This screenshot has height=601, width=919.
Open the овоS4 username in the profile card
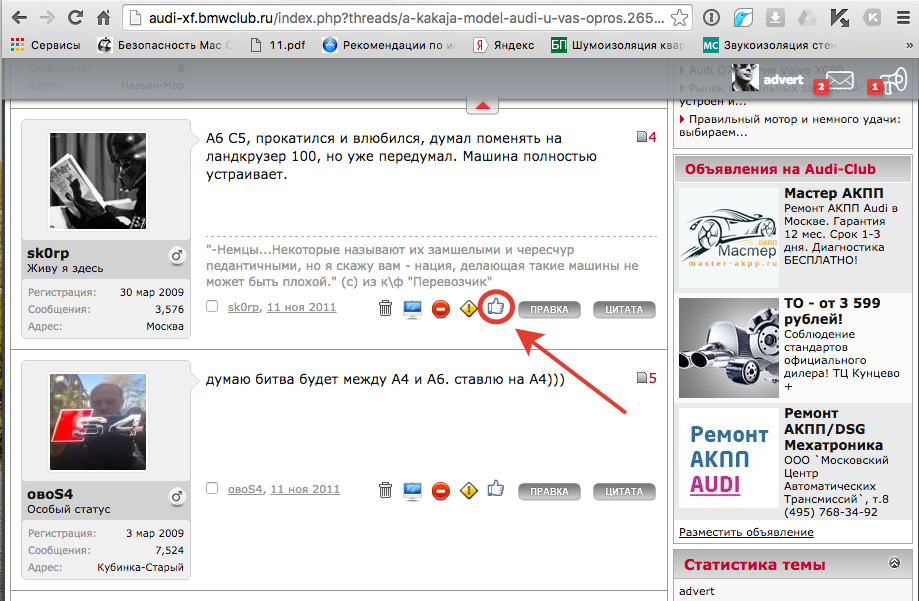tap(50, 494)
